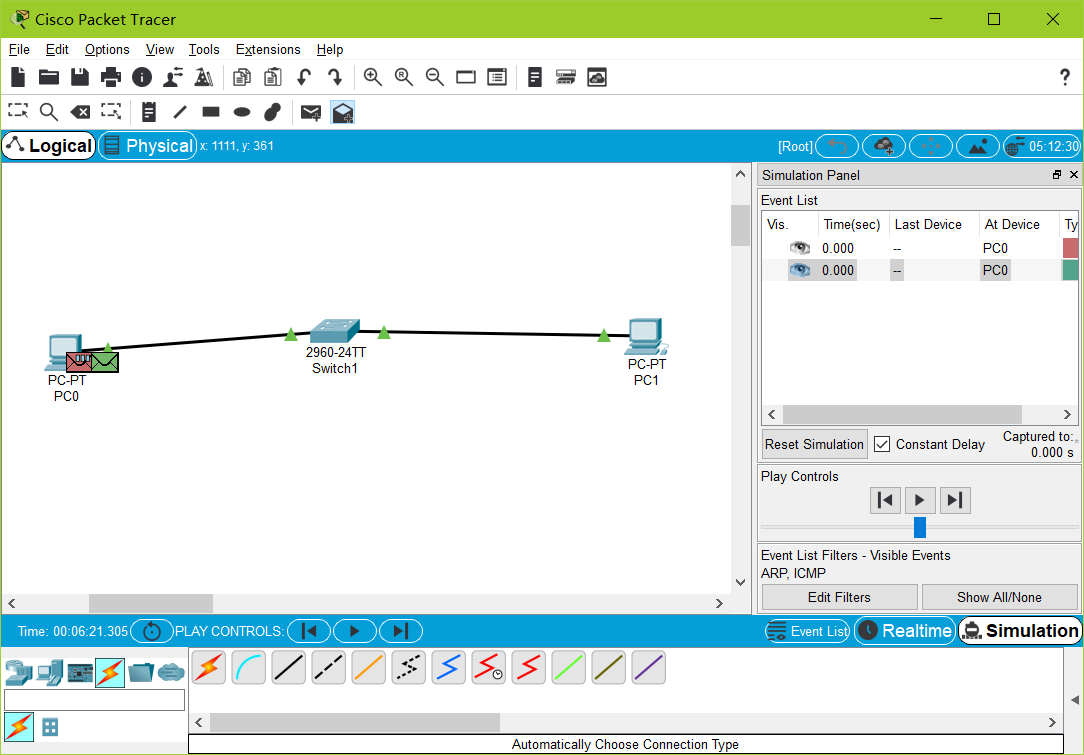
Task: Click the Copy icon
Action: point(242,77)
